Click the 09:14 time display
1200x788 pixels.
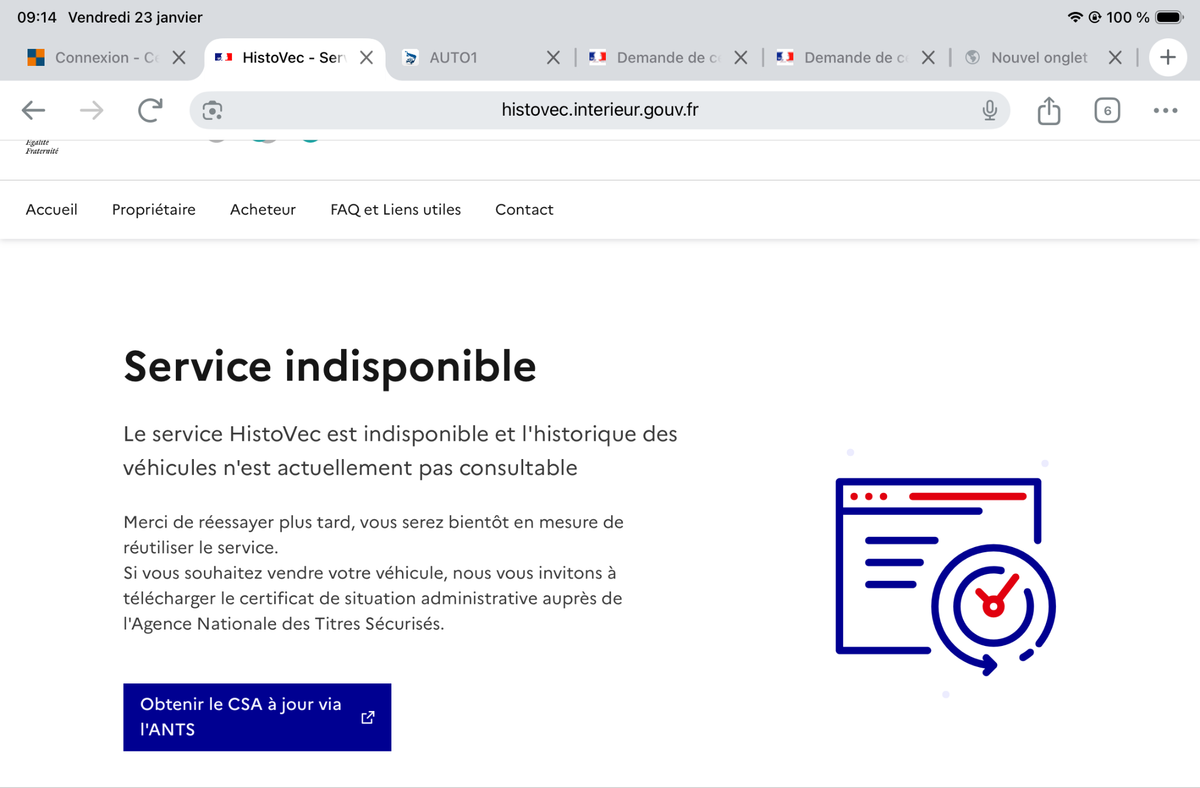[37, 17]
